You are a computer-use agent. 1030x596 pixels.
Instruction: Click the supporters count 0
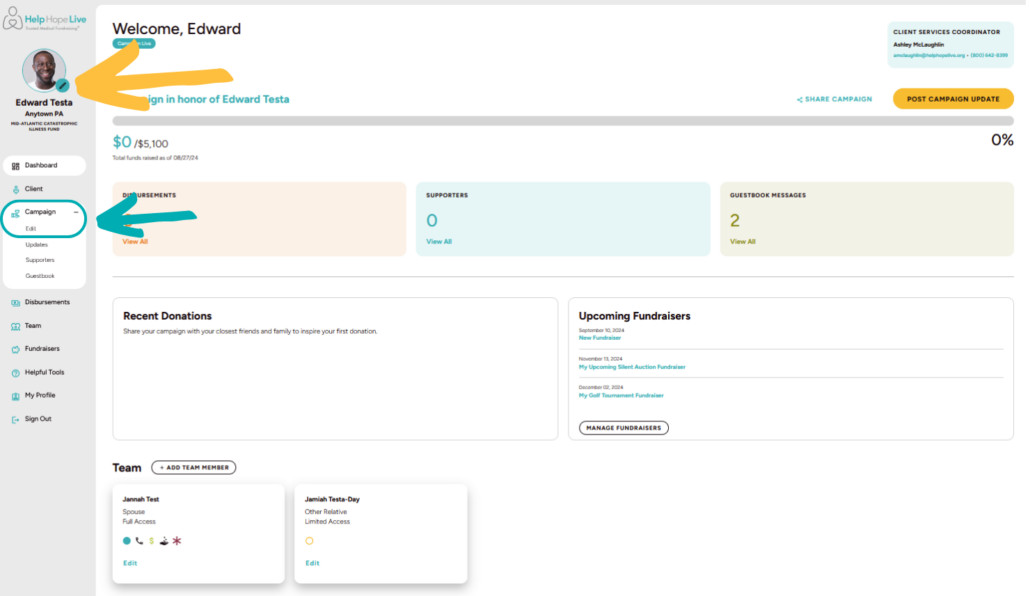pos(432,220)
